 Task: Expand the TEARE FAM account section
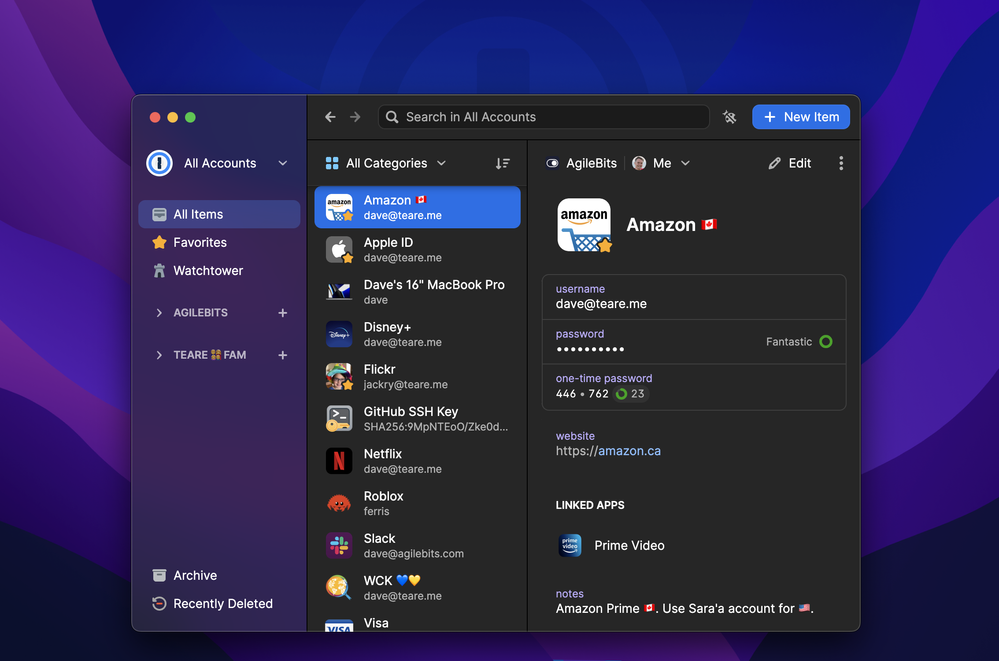pos(159,355)
